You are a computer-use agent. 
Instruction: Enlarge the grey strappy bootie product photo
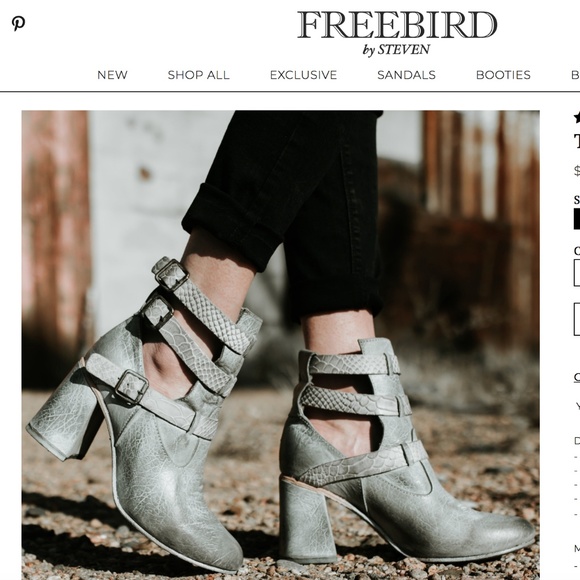280,345
